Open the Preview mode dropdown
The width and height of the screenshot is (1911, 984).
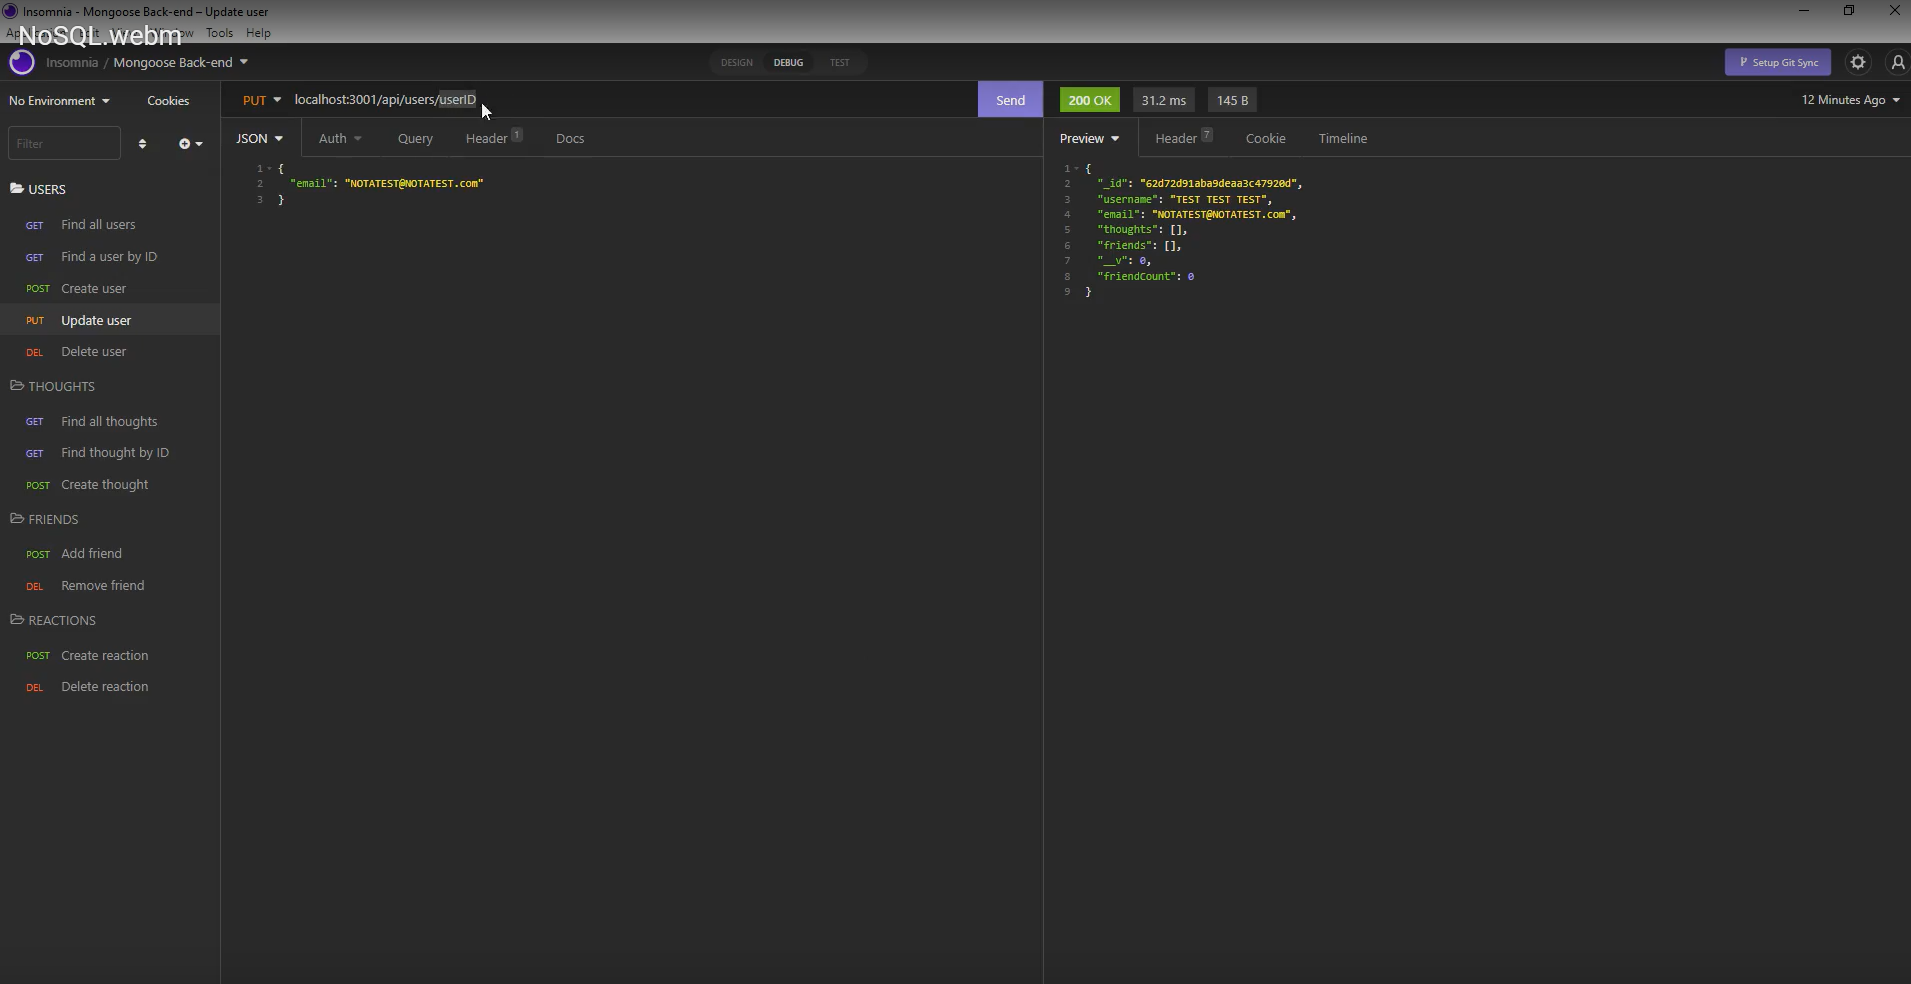point(1089,139)
